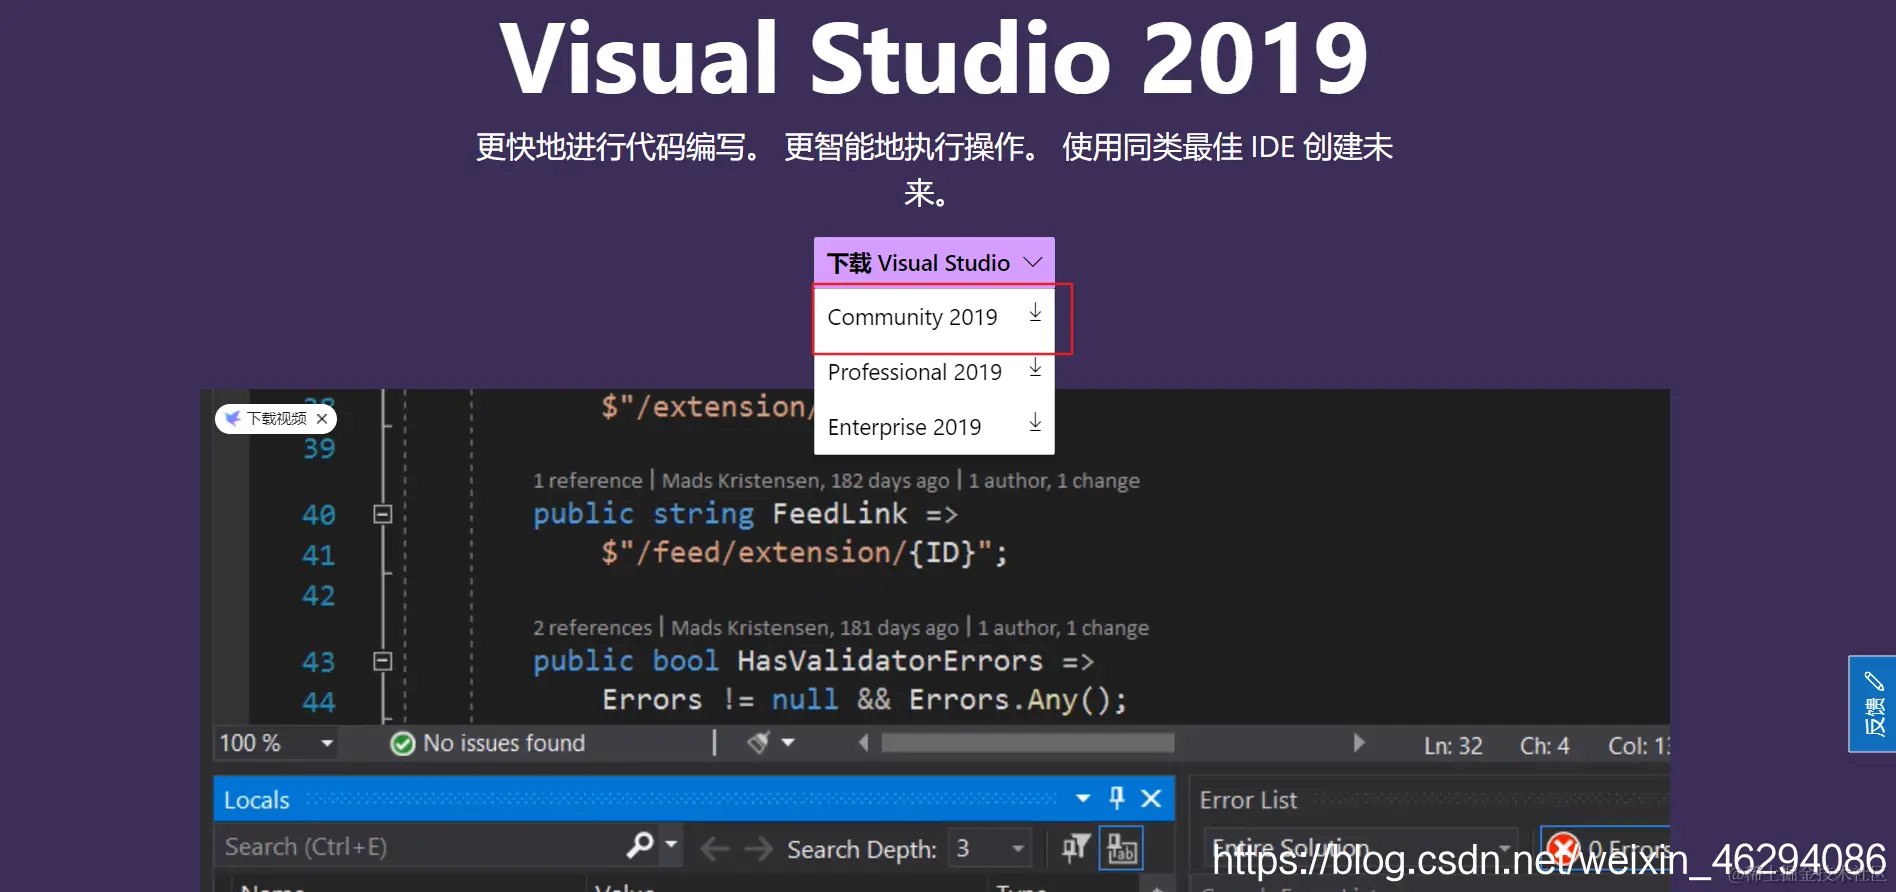Click the Error List panel title
Viewport: 1896px width, 892px height.
point(1248,800)
